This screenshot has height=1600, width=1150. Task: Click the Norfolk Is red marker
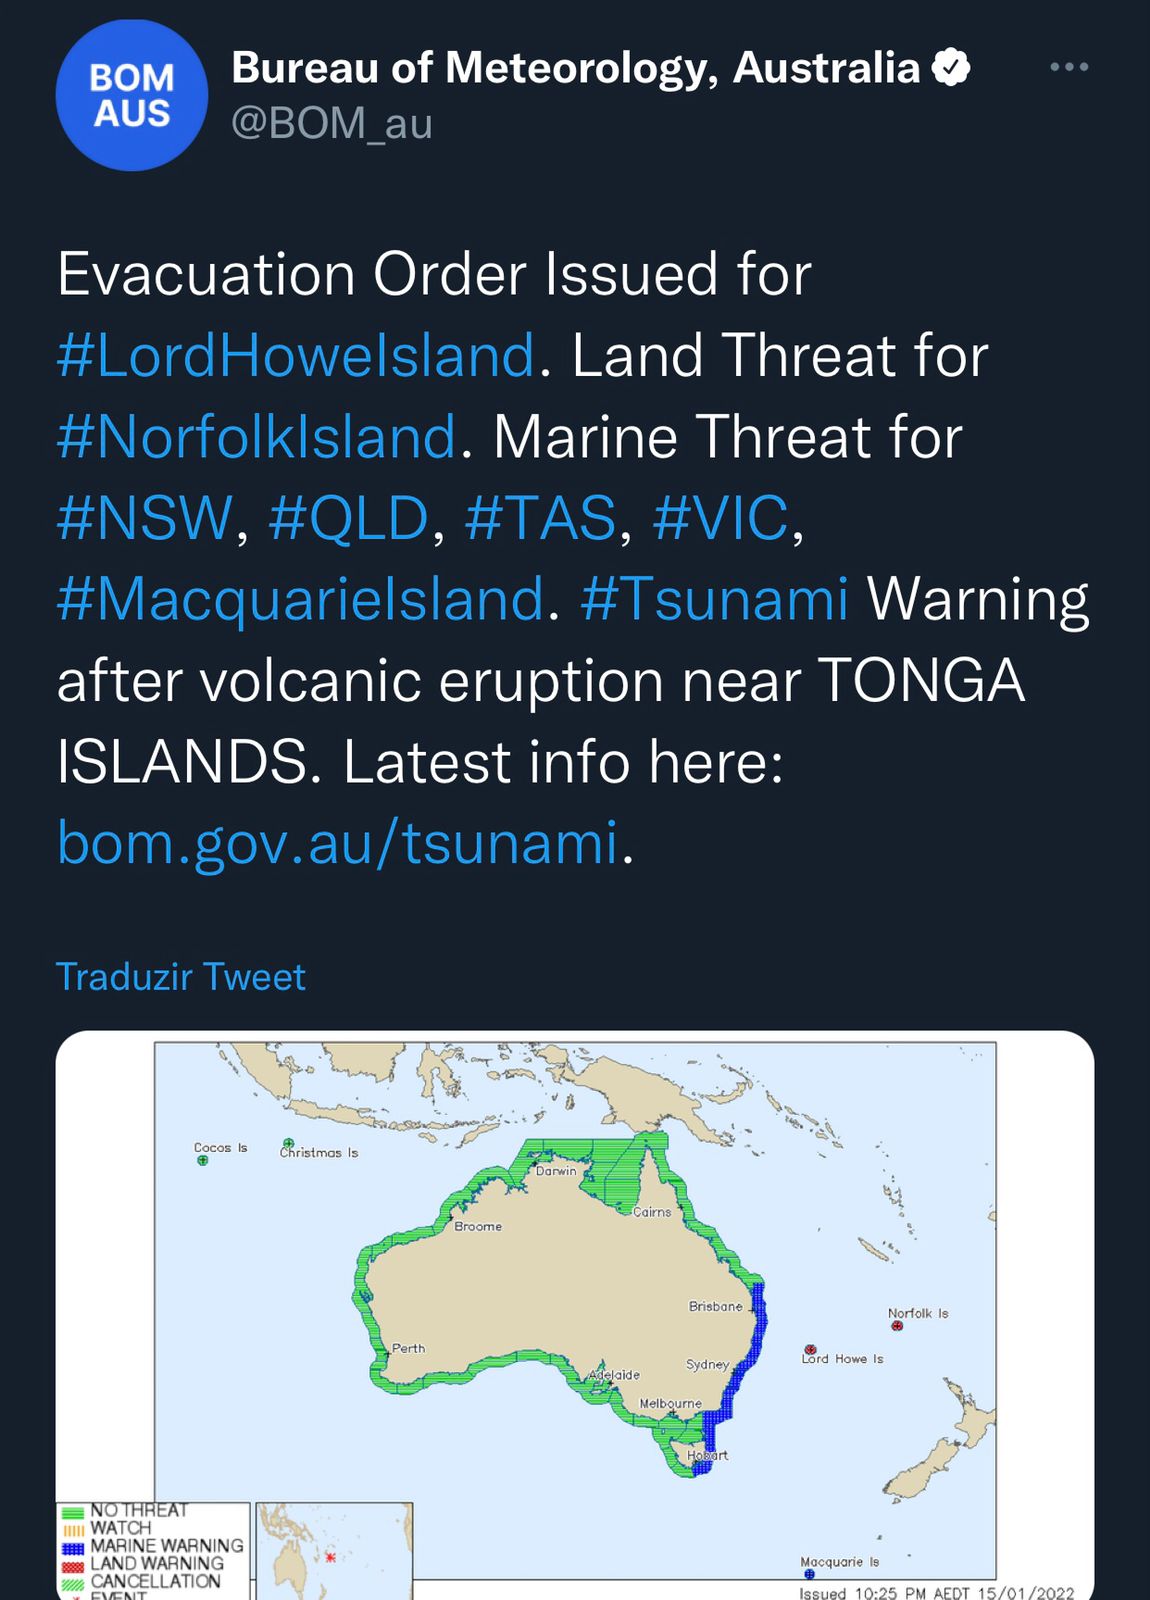[897, 1326]
